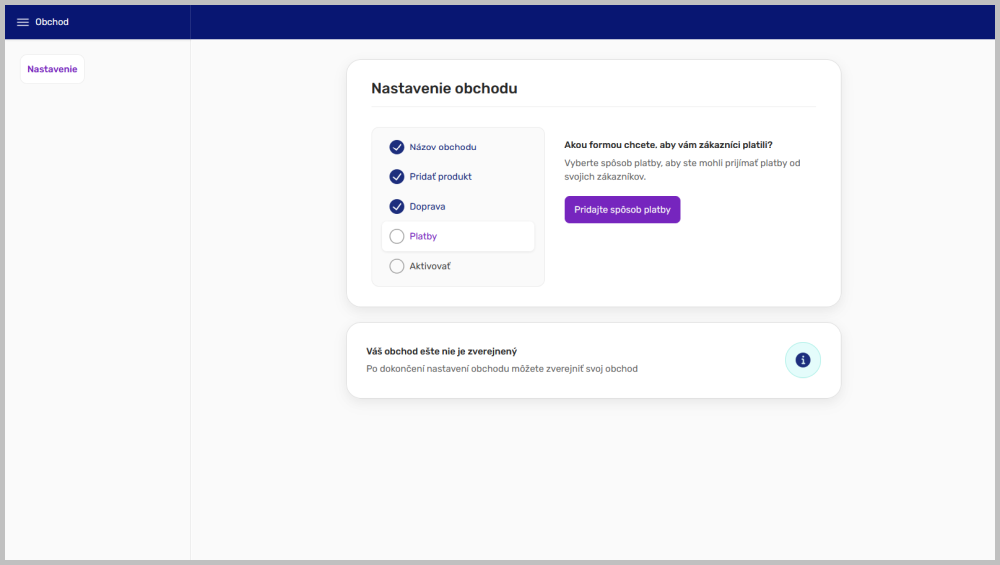
Task: Click the 'Vyberte spôsob platby' description text
Action: (682, 169)
